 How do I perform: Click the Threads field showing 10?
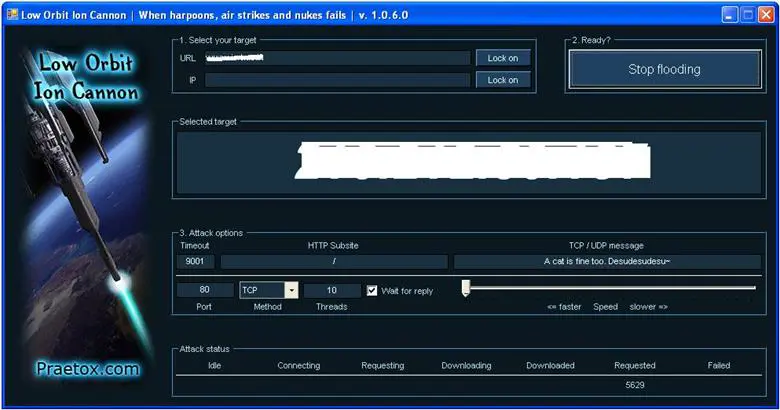click(331, 290)
